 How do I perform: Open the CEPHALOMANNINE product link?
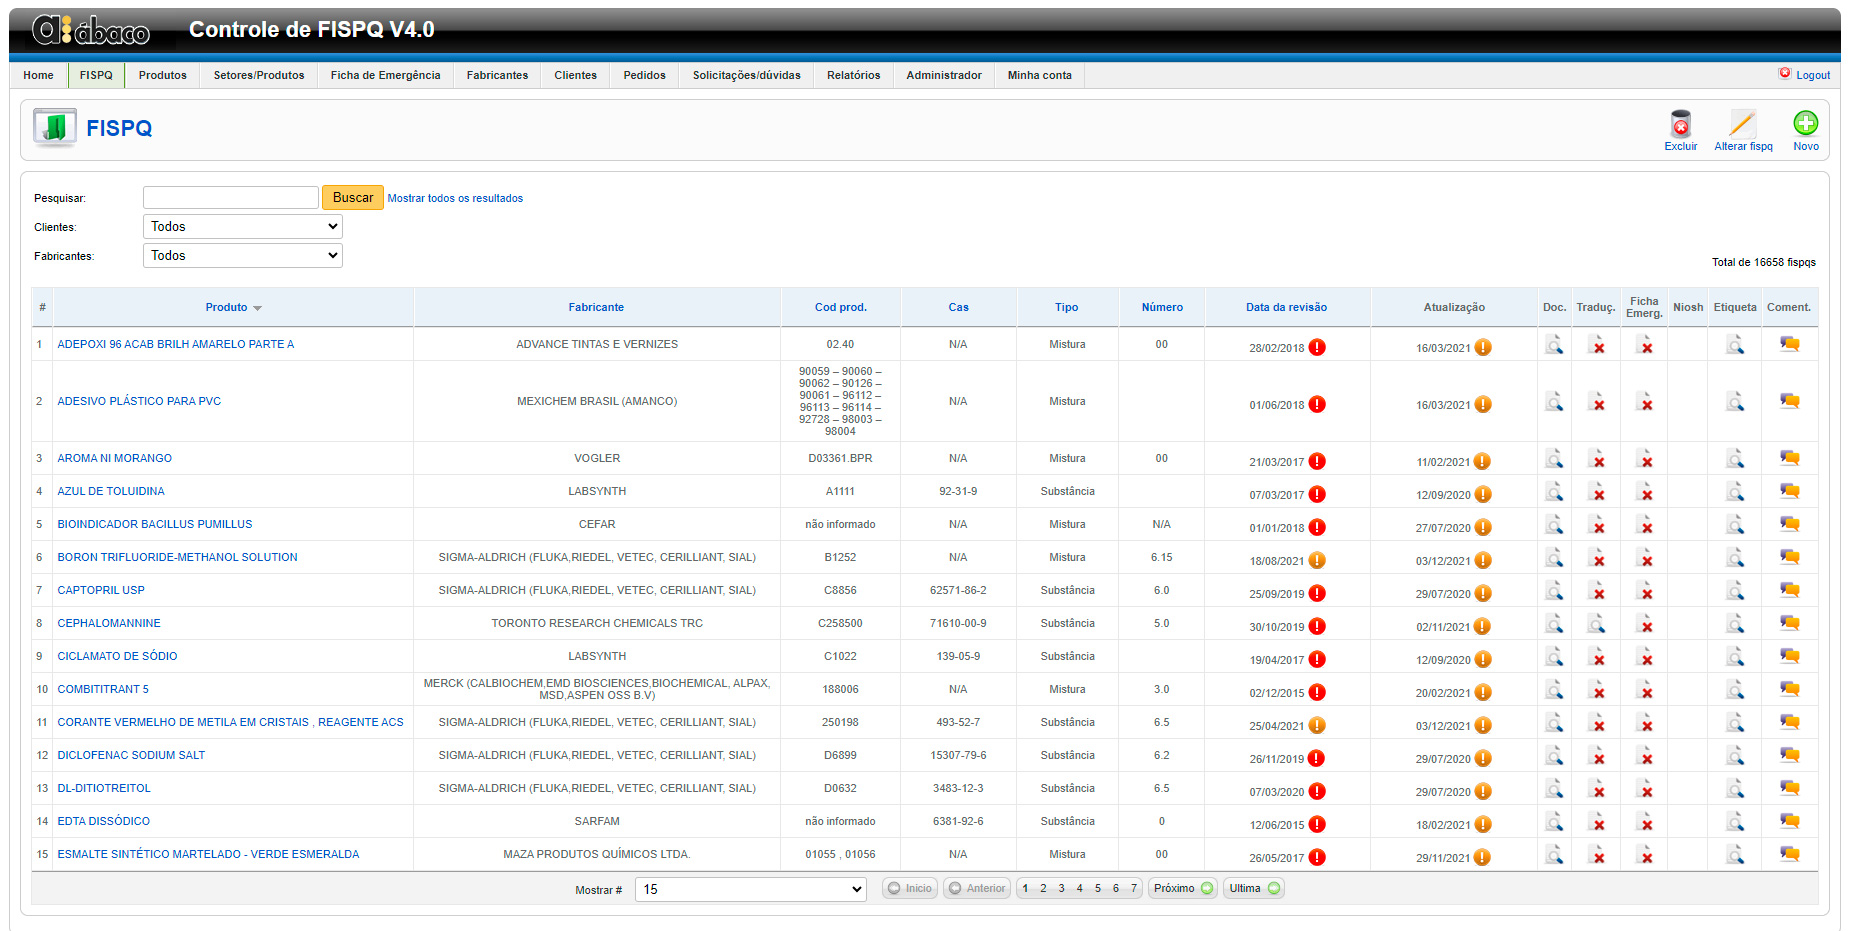click(109, 624)
